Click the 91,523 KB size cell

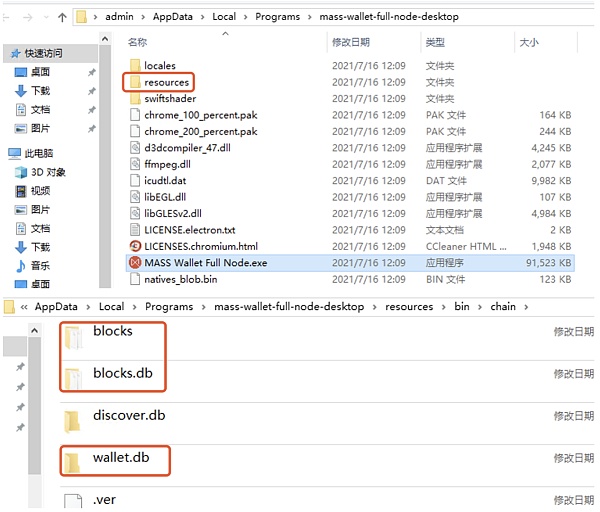point(548,263)
